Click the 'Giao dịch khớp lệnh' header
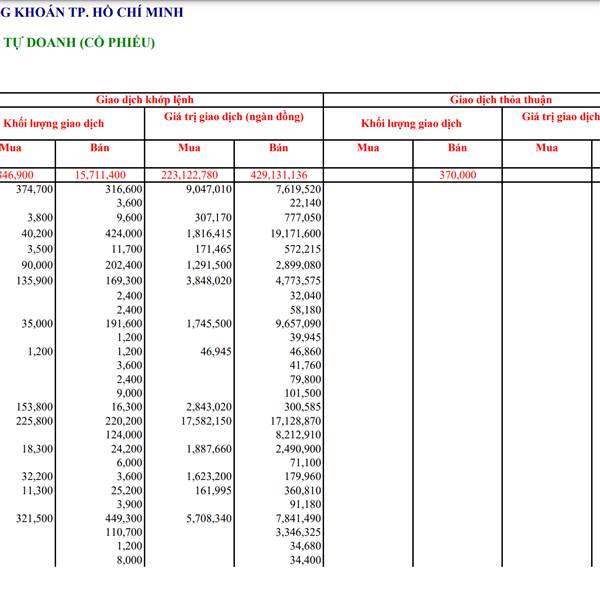This screenshot has height=600, width=600. [x=145, y=100]
